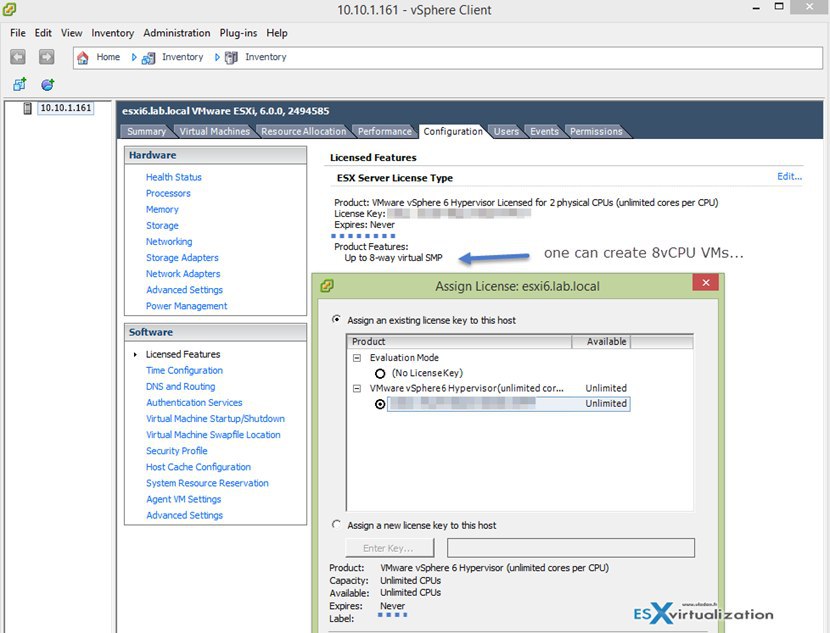Open the Authentication Services link
The width and height of the screenshot is (830, 633).
click(194, 403)
